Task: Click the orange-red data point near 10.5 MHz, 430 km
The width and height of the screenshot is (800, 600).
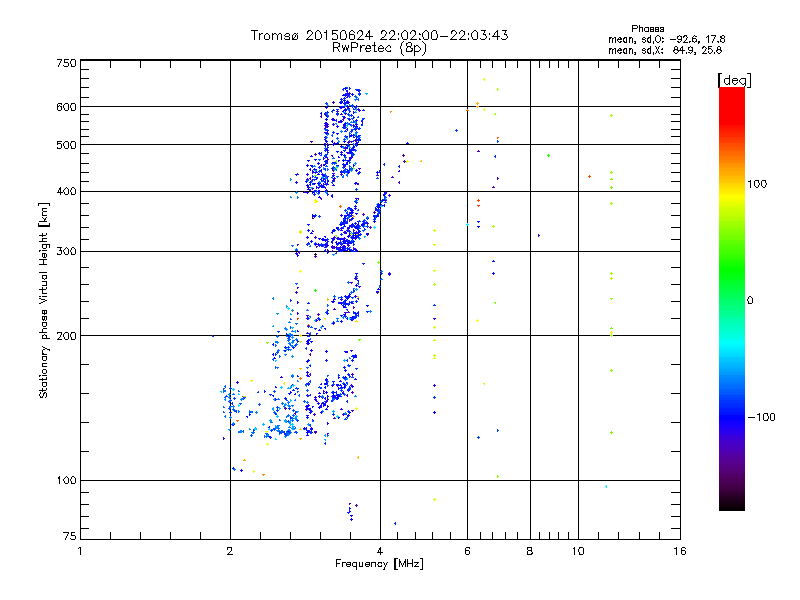Action: point(590,177)
